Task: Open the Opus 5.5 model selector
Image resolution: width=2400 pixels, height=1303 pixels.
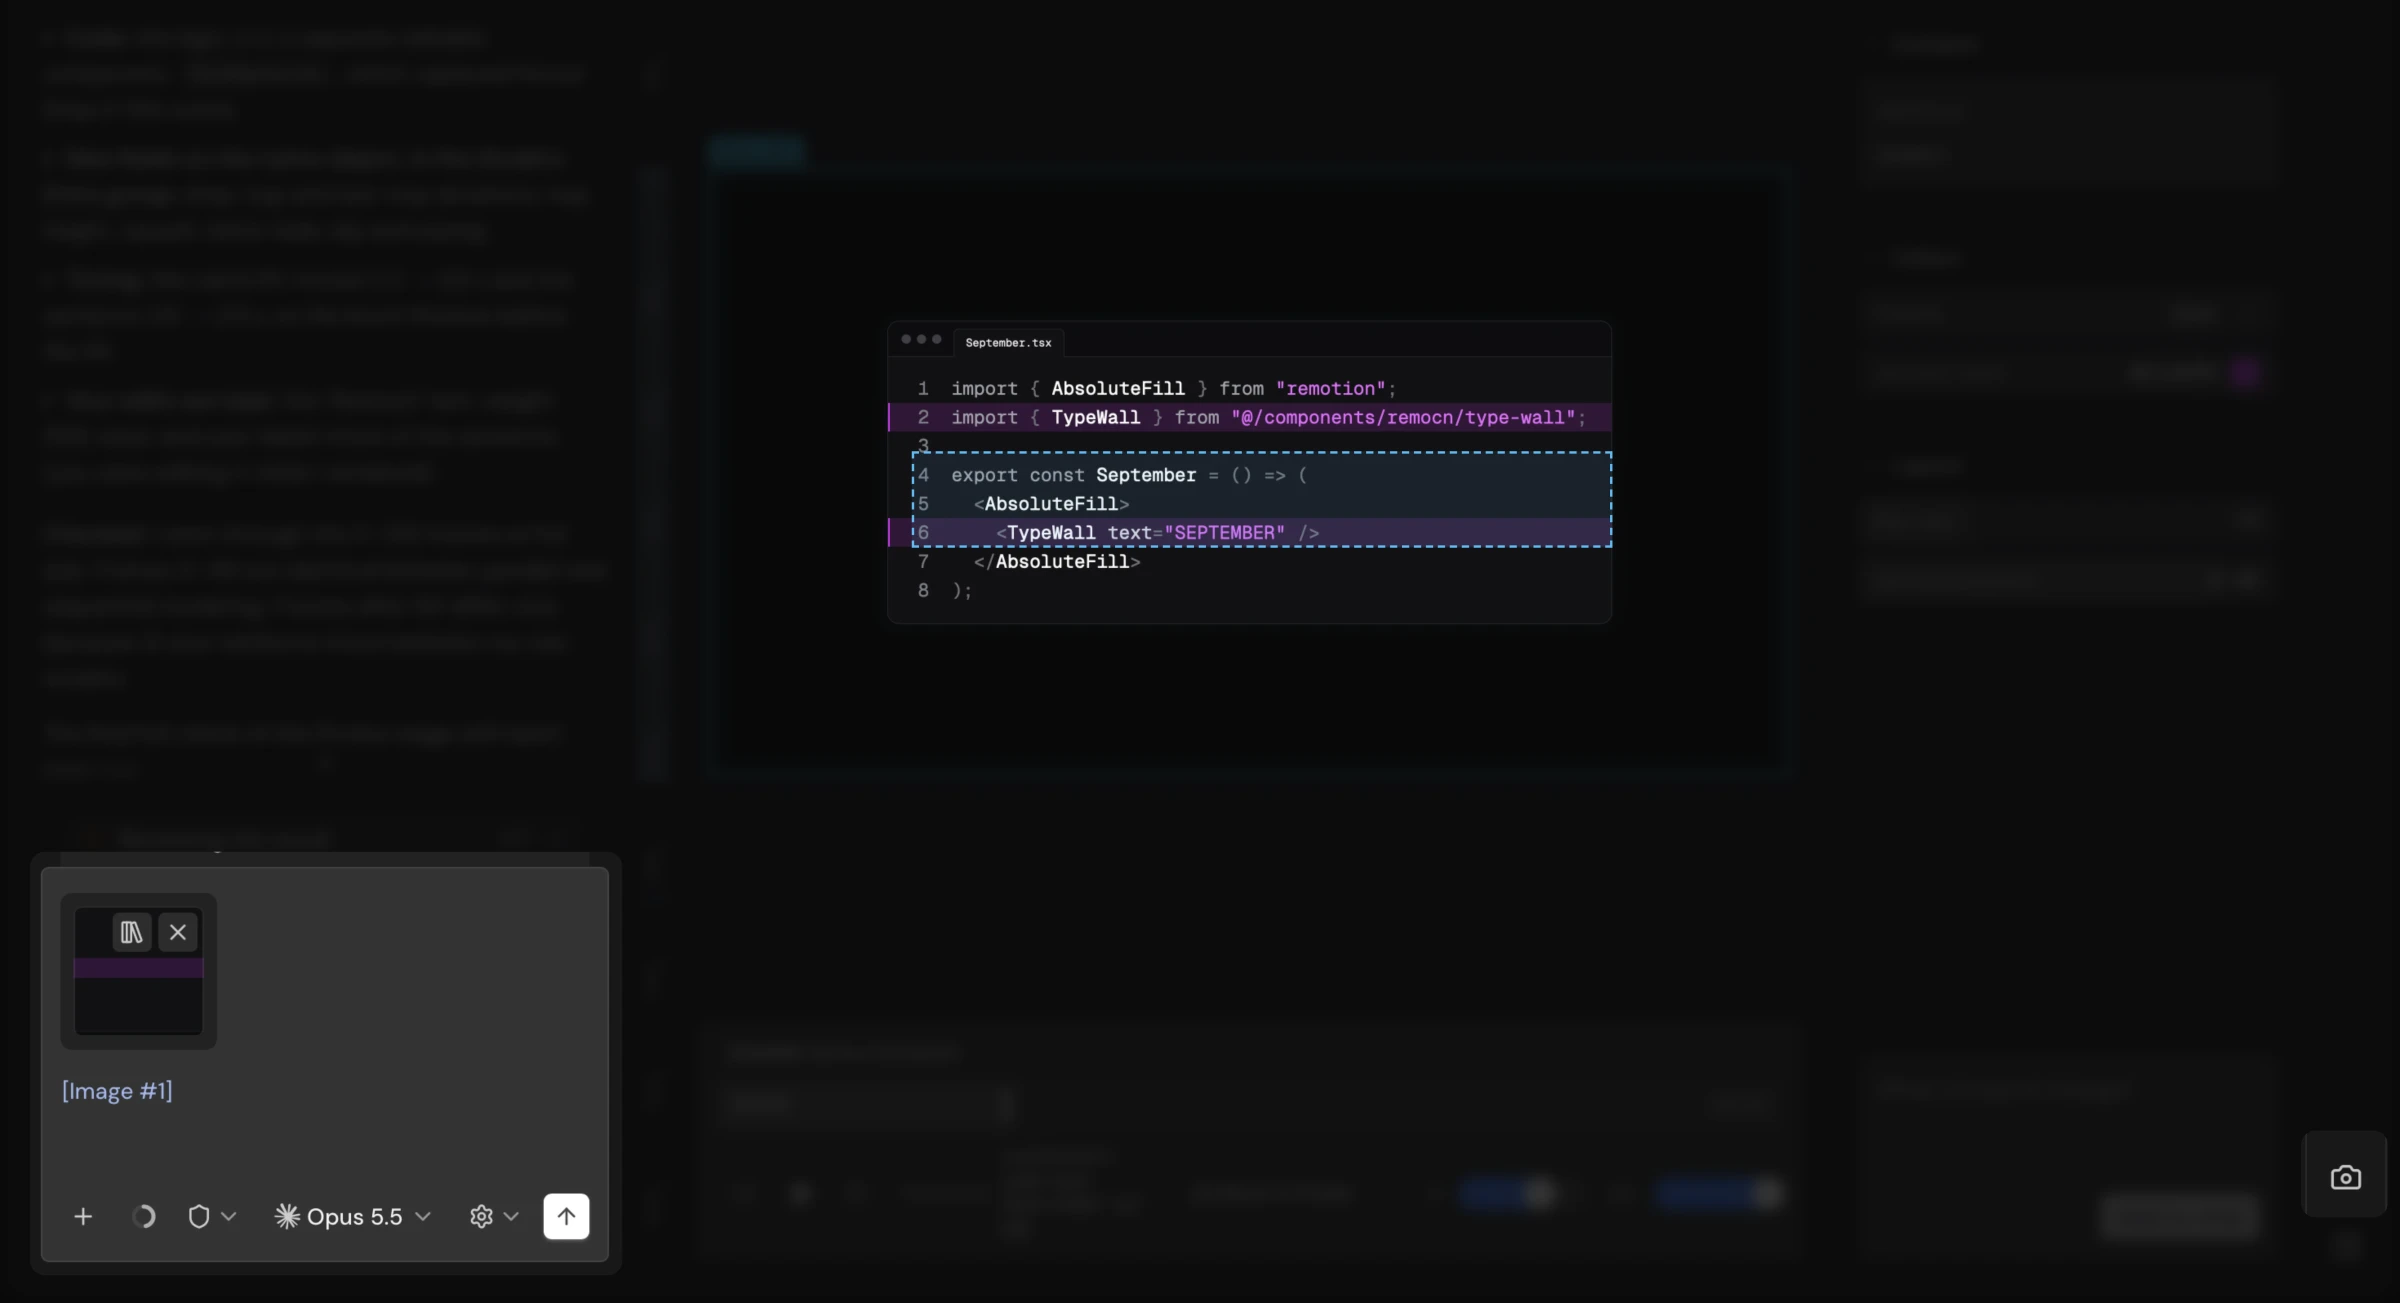Action: coord(352,1216)
